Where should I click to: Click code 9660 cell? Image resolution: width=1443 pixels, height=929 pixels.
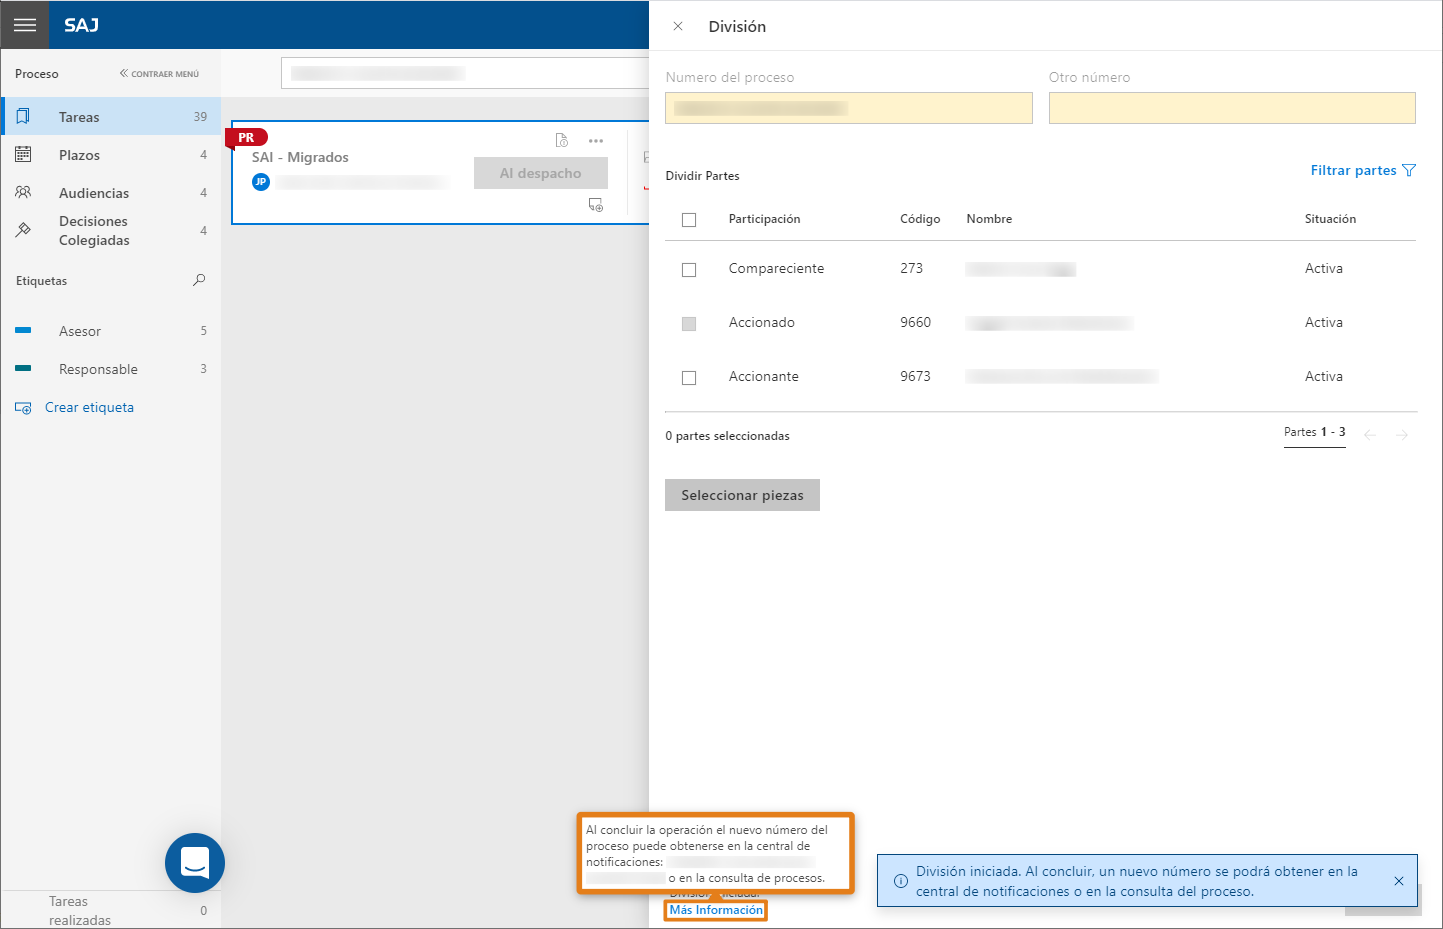tap(915, 322)
